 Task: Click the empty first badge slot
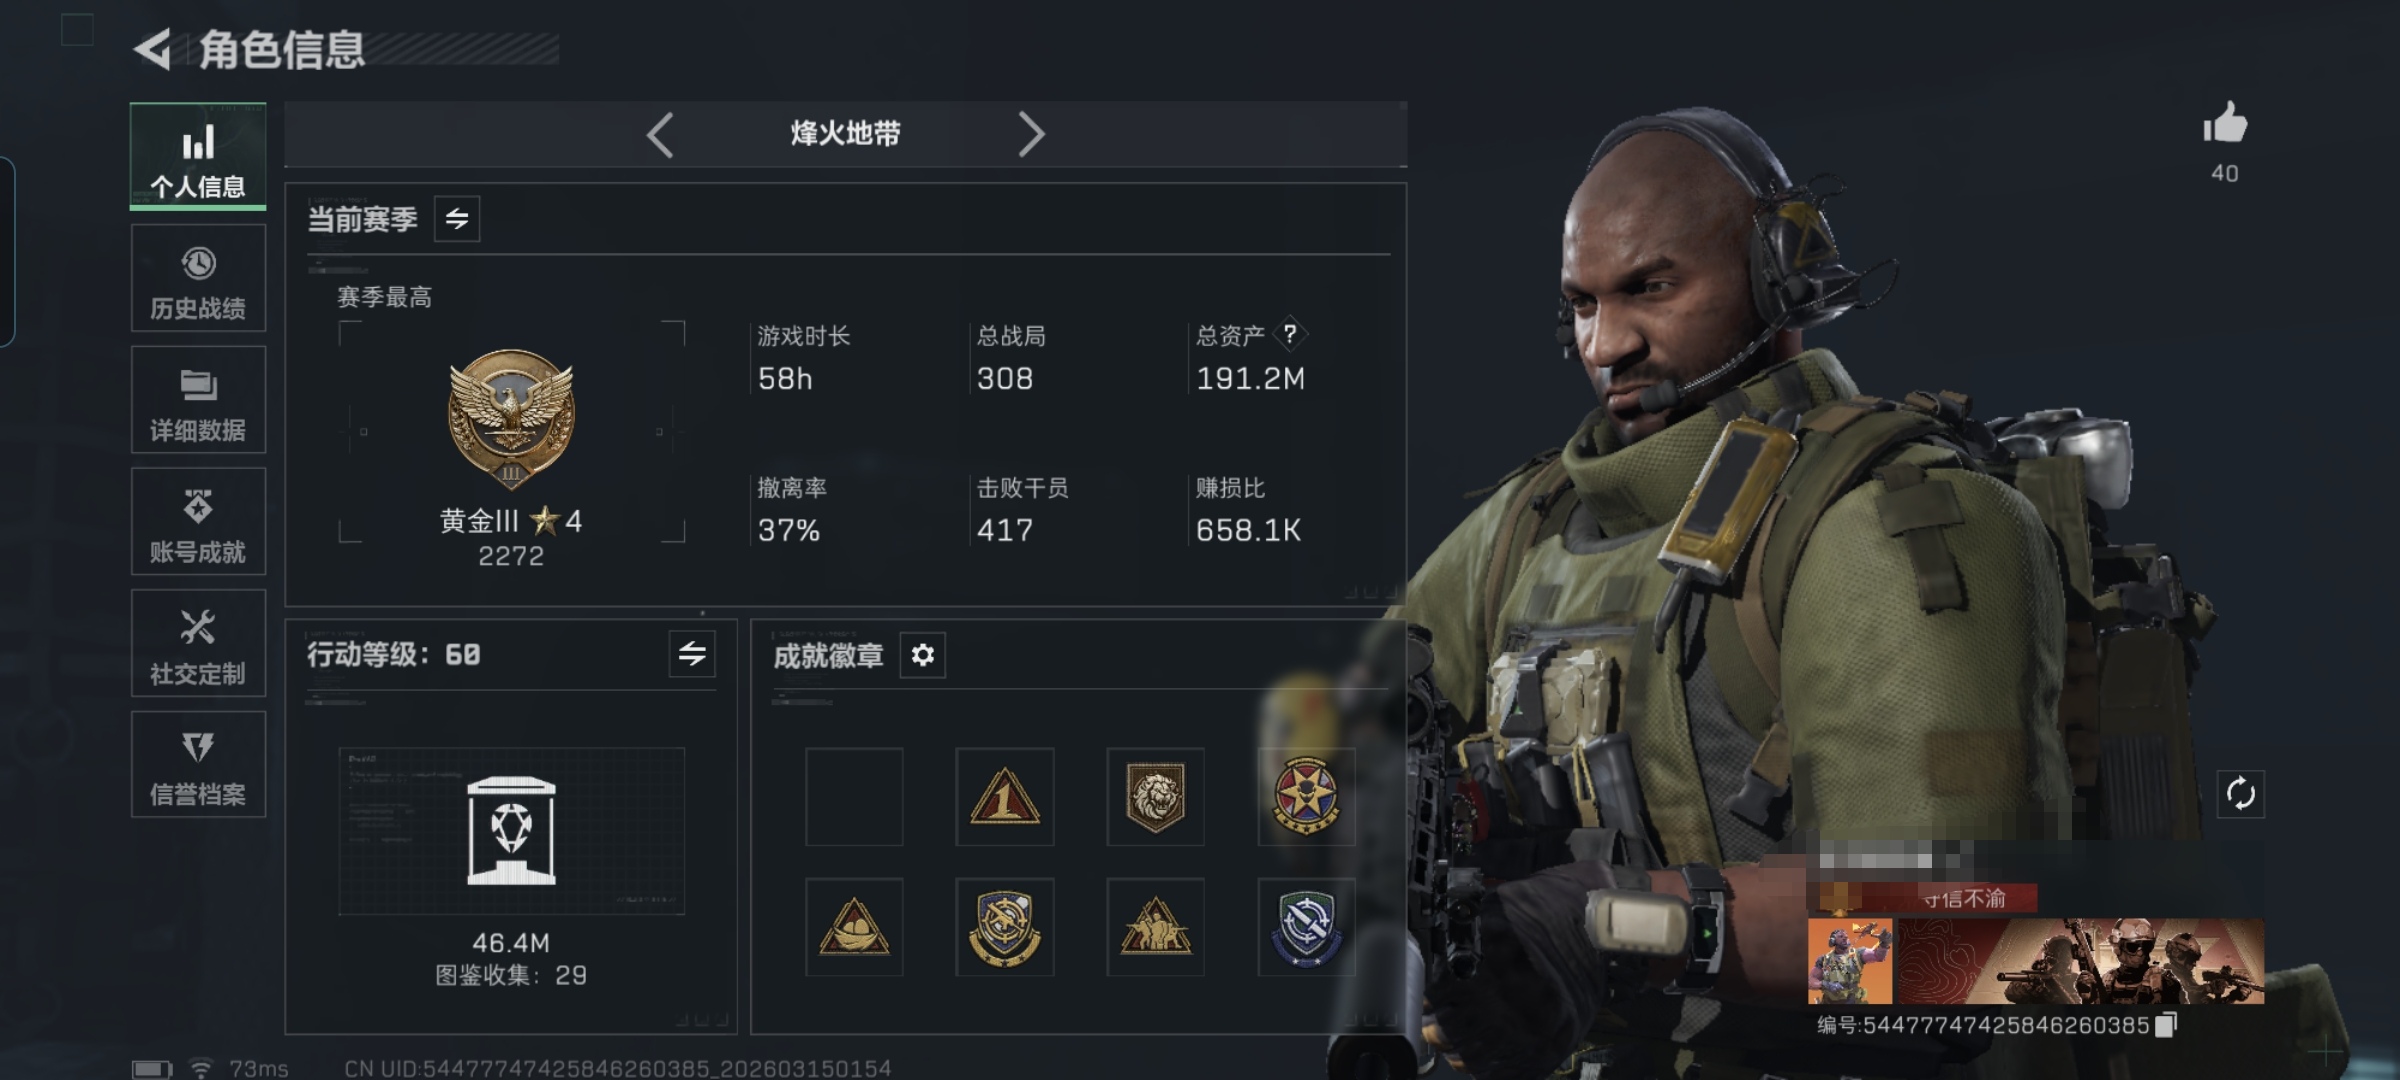pos(855,797)
